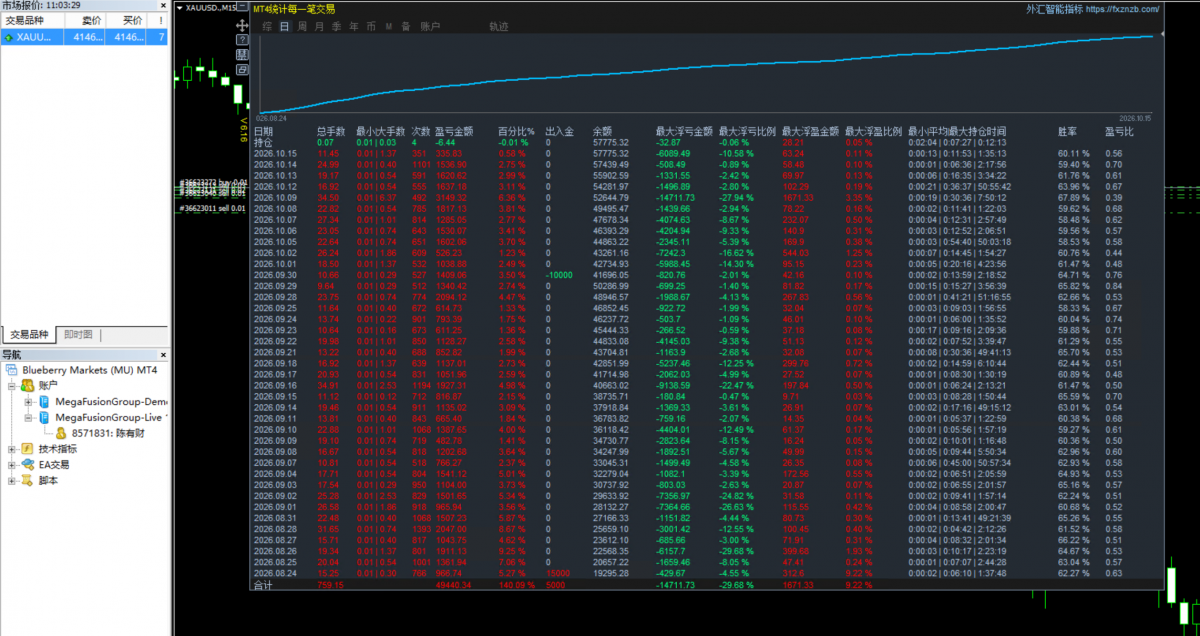This screenshot has height=636, width=1200.
Task: Select the 日 daily period tab
Action: click(286, 26)
